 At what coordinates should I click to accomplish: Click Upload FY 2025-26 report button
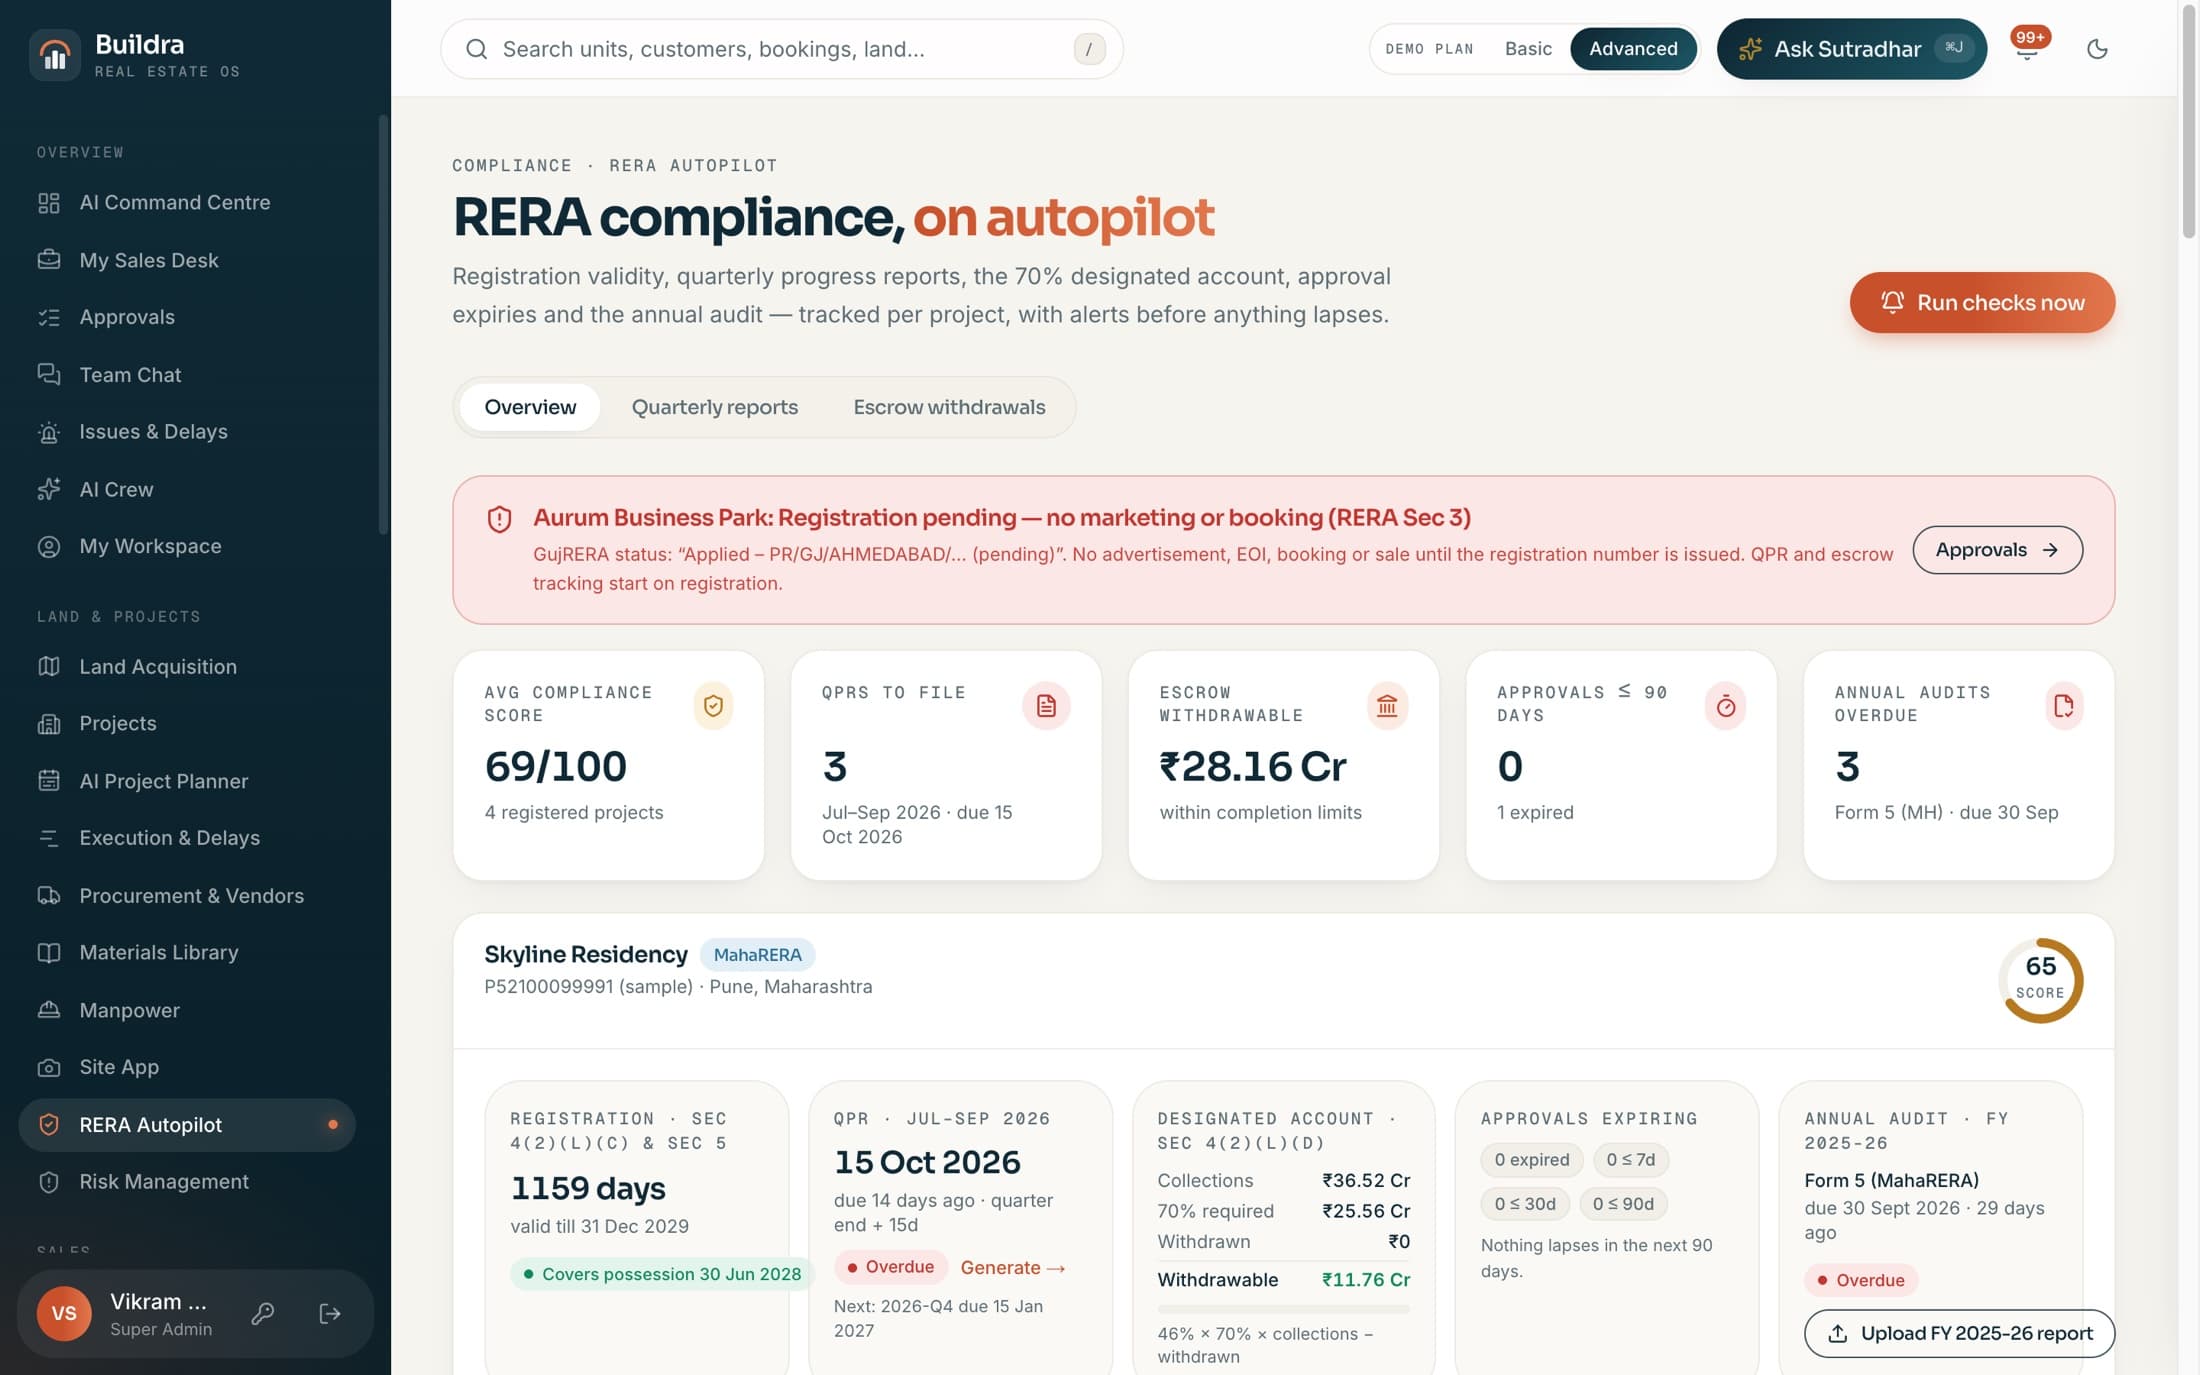tap(1959, 1333)
